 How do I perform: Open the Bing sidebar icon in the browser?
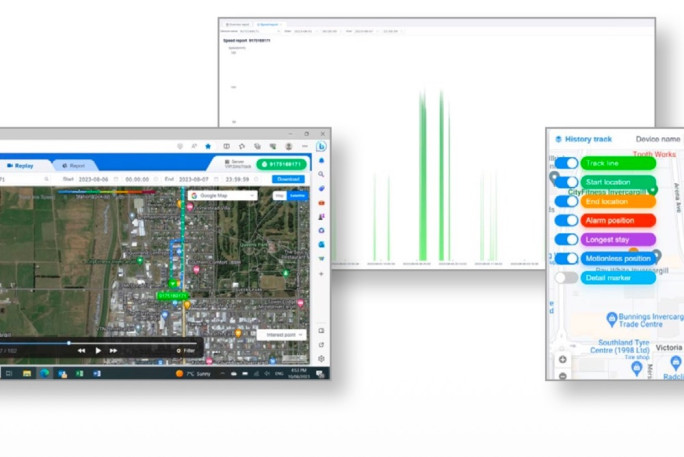(x=321, y=146)
